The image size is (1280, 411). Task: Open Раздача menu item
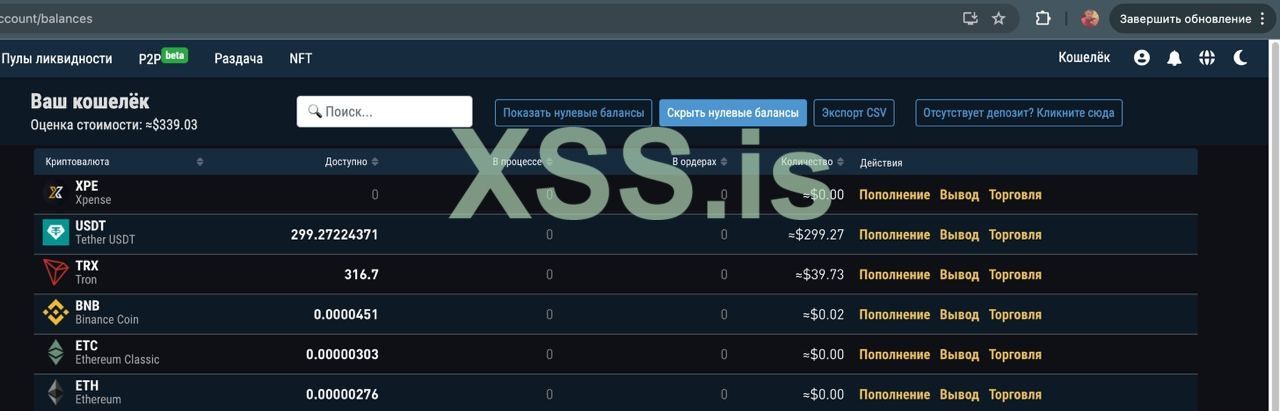238,58
